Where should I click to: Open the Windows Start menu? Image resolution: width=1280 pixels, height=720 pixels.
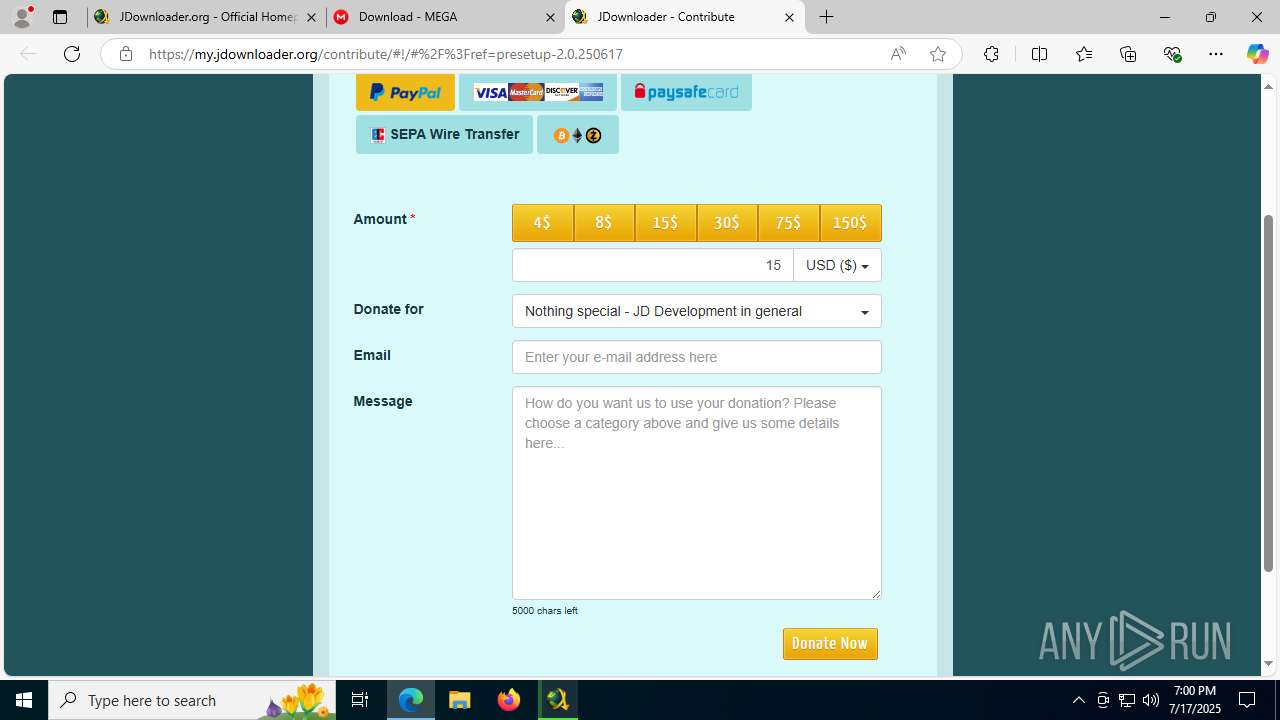pos(24,700)
